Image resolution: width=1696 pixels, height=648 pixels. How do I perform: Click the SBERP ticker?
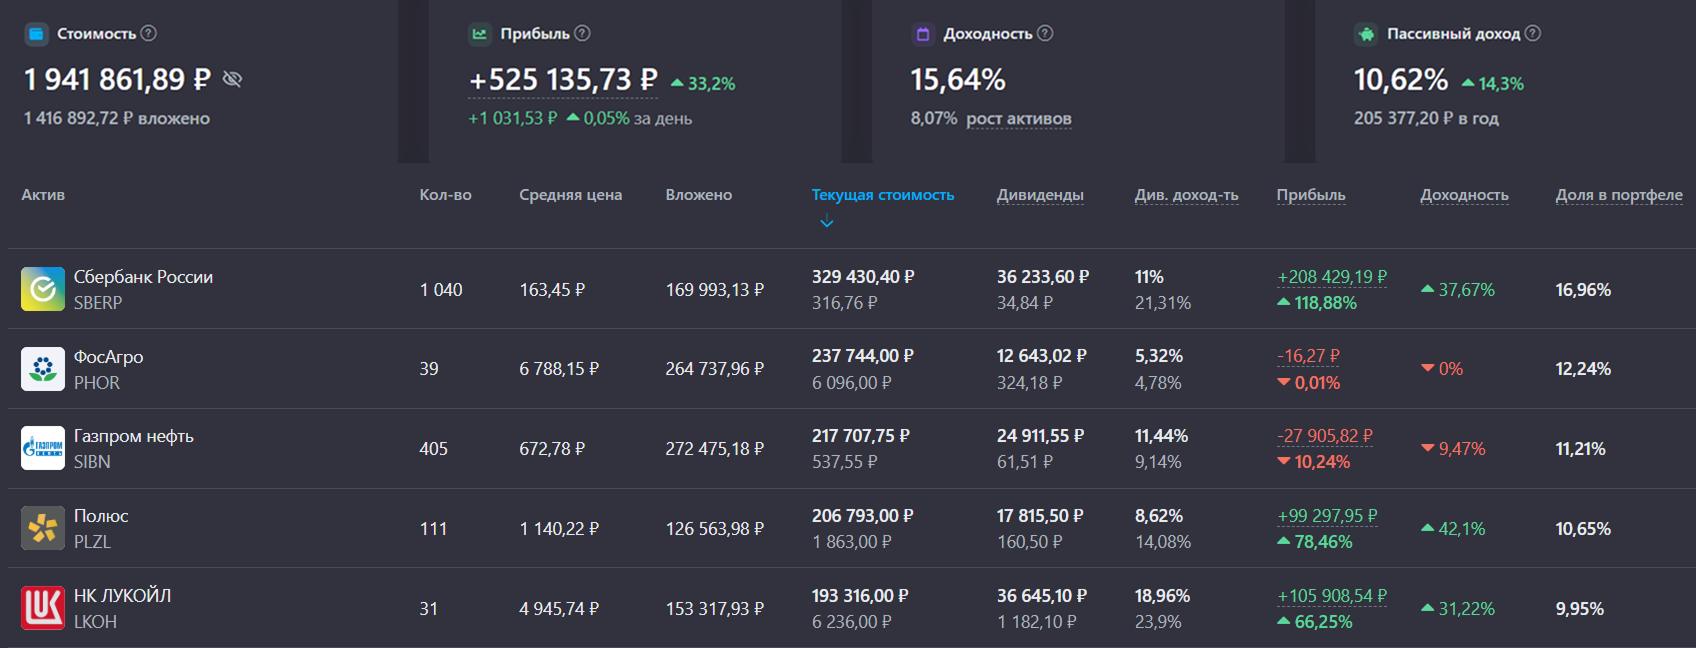coord(98,303)
